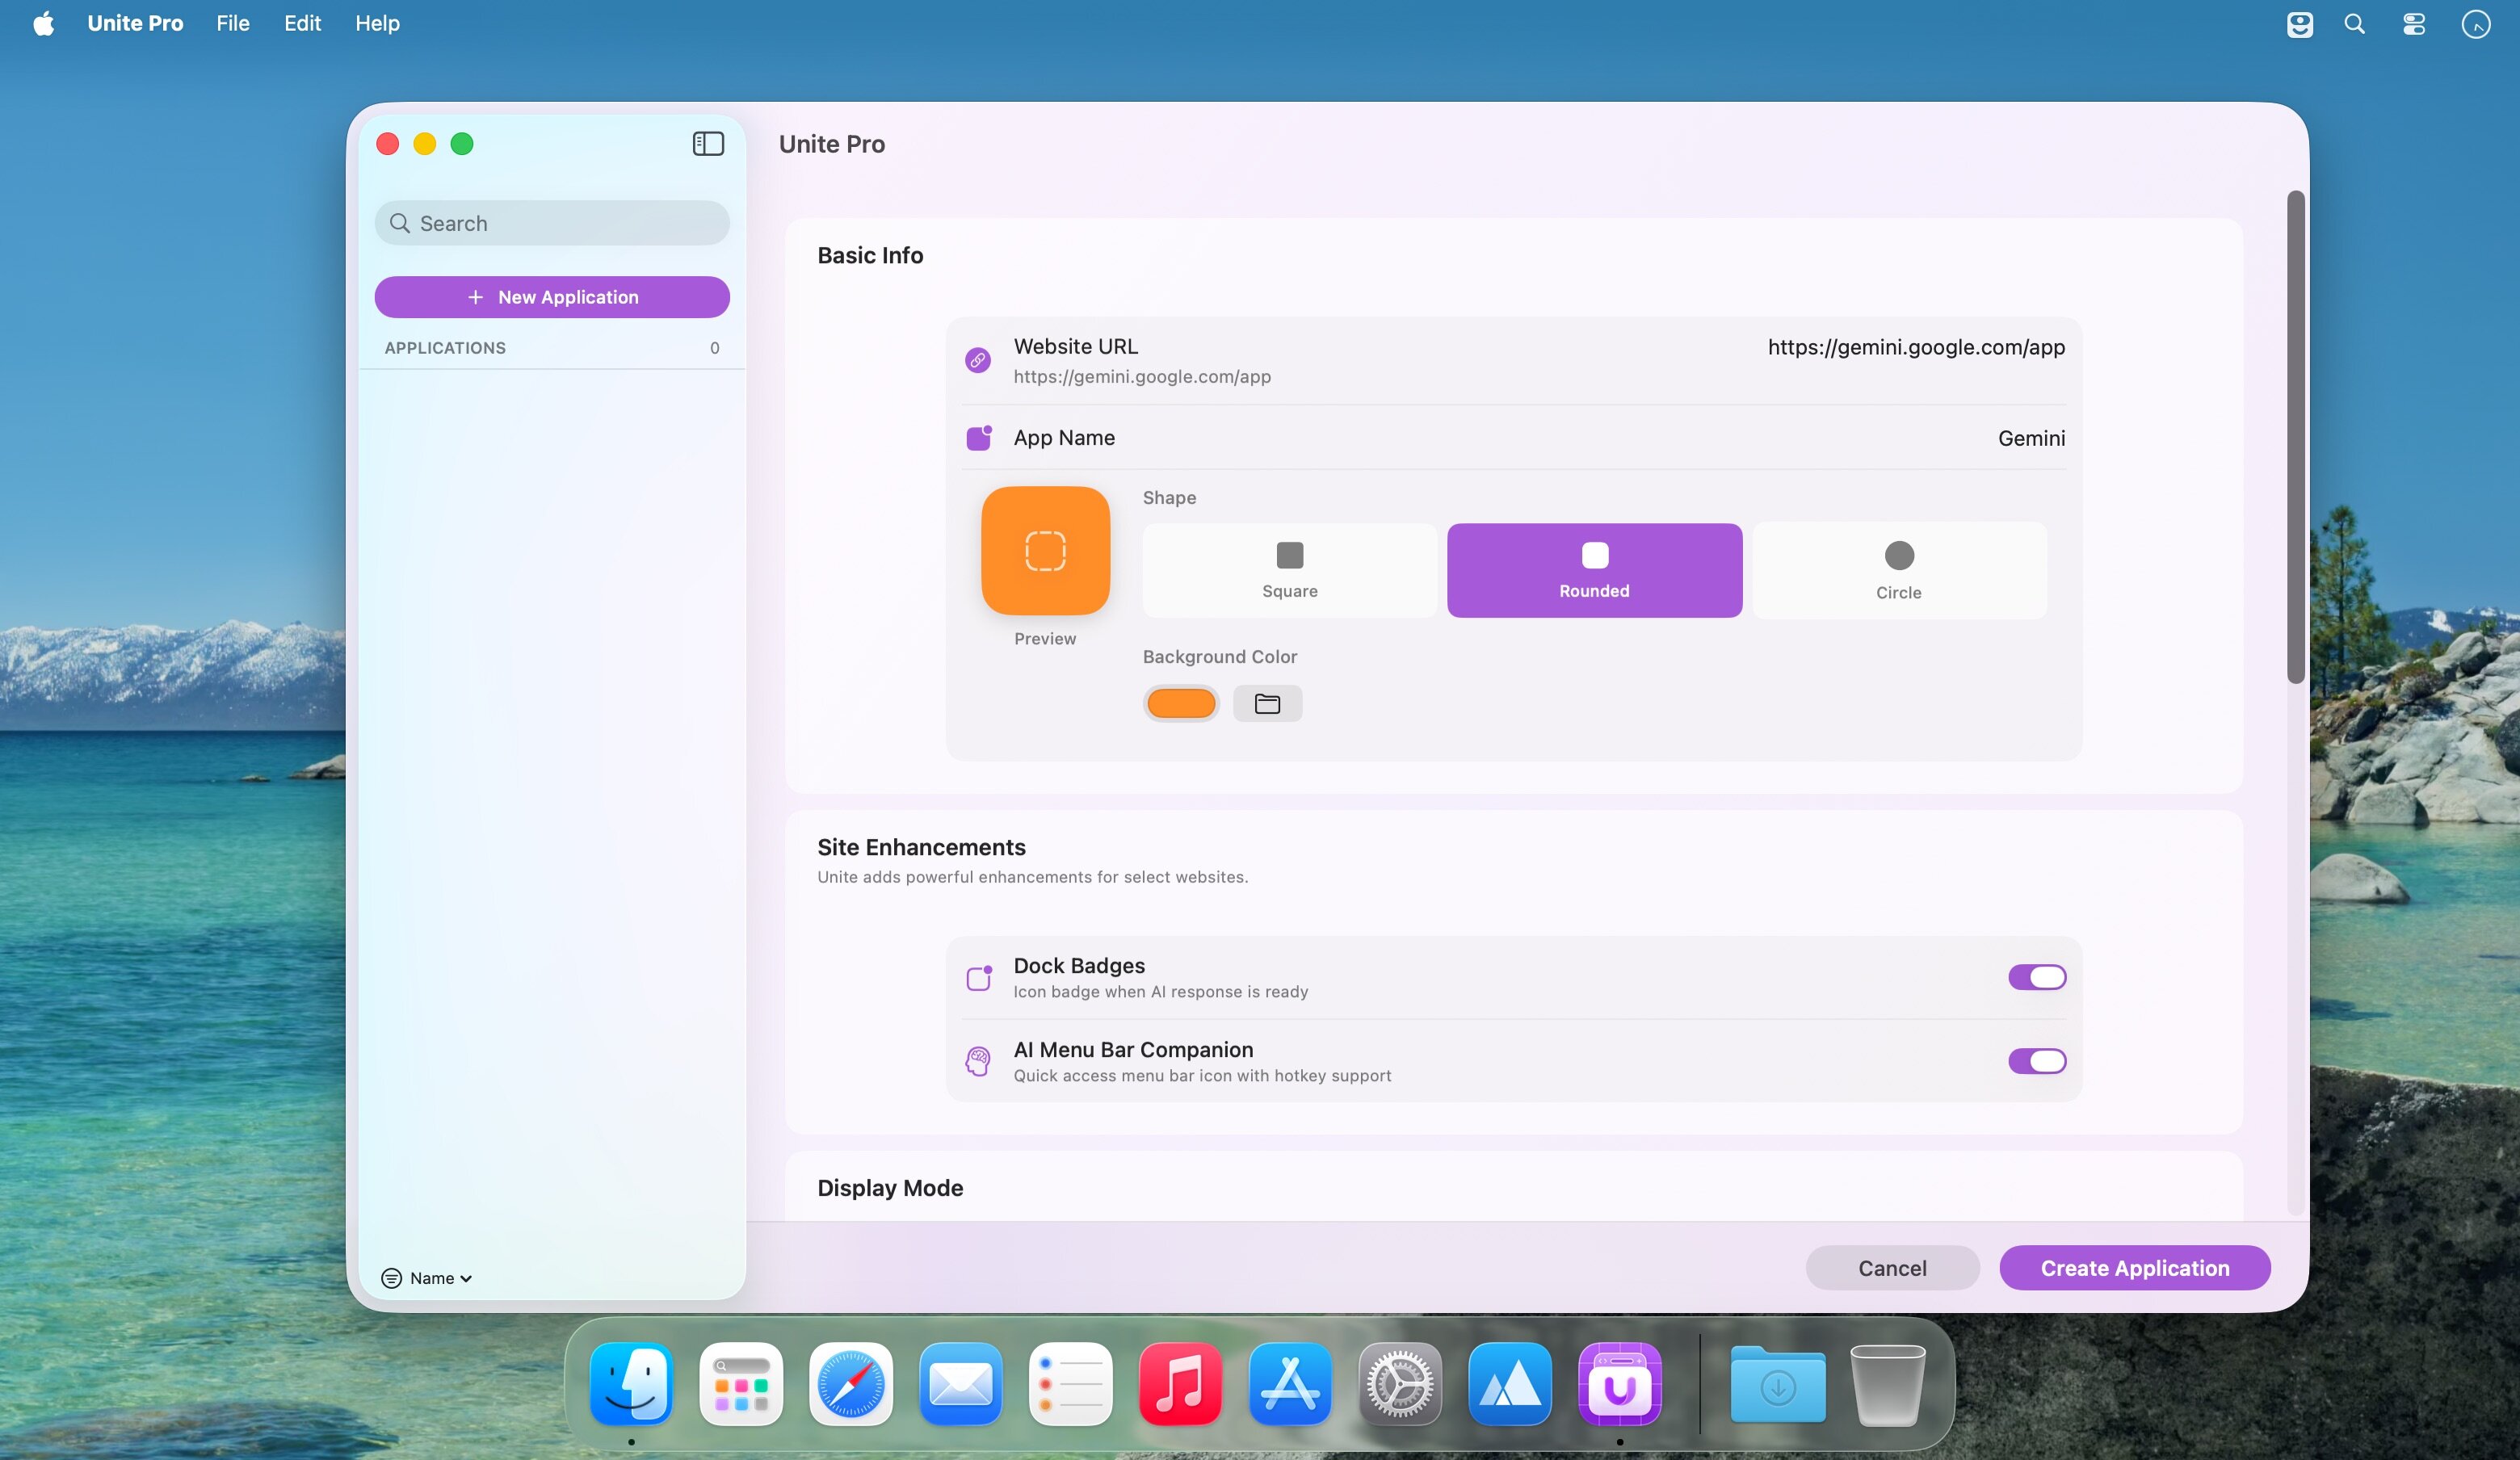2520x1460 pixels.
Task: Select the Circle shape option
Action: click(x=1898, y=570)
